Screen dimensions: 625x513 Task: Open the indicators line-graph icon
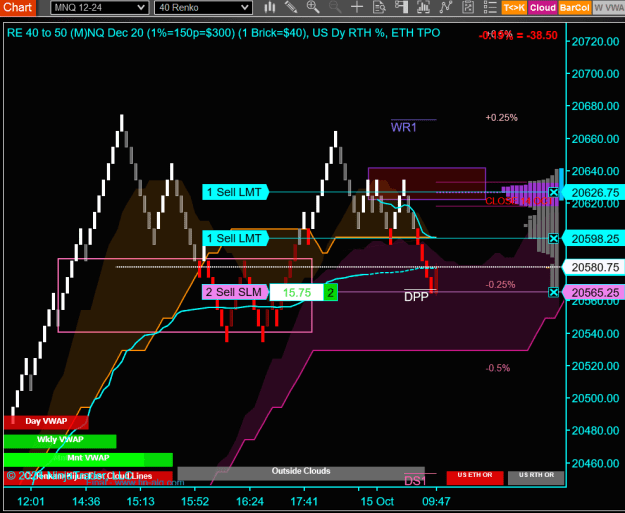pyautogui.click(x=446, y=7)
